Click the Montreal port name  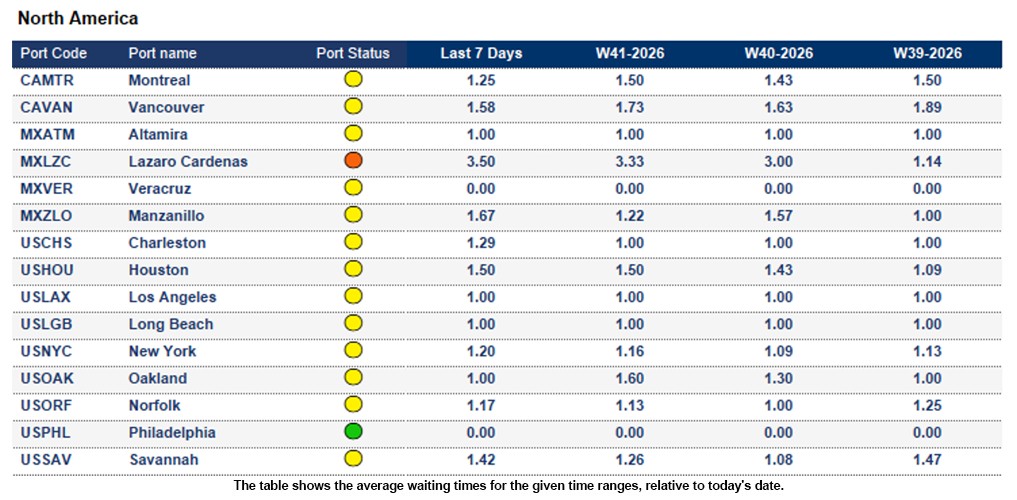(160, 80)
